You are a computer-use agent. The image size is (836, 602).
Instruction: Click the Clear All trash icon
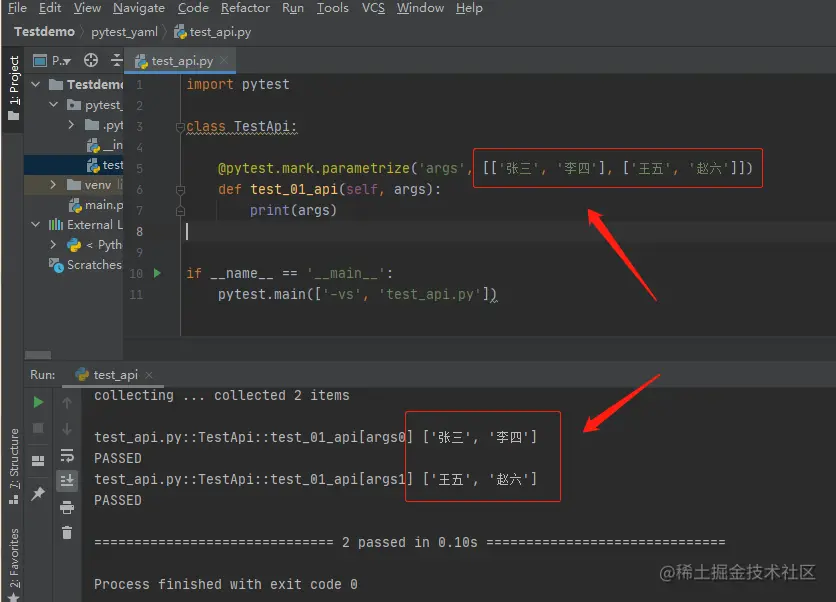[x=67, y=533]
